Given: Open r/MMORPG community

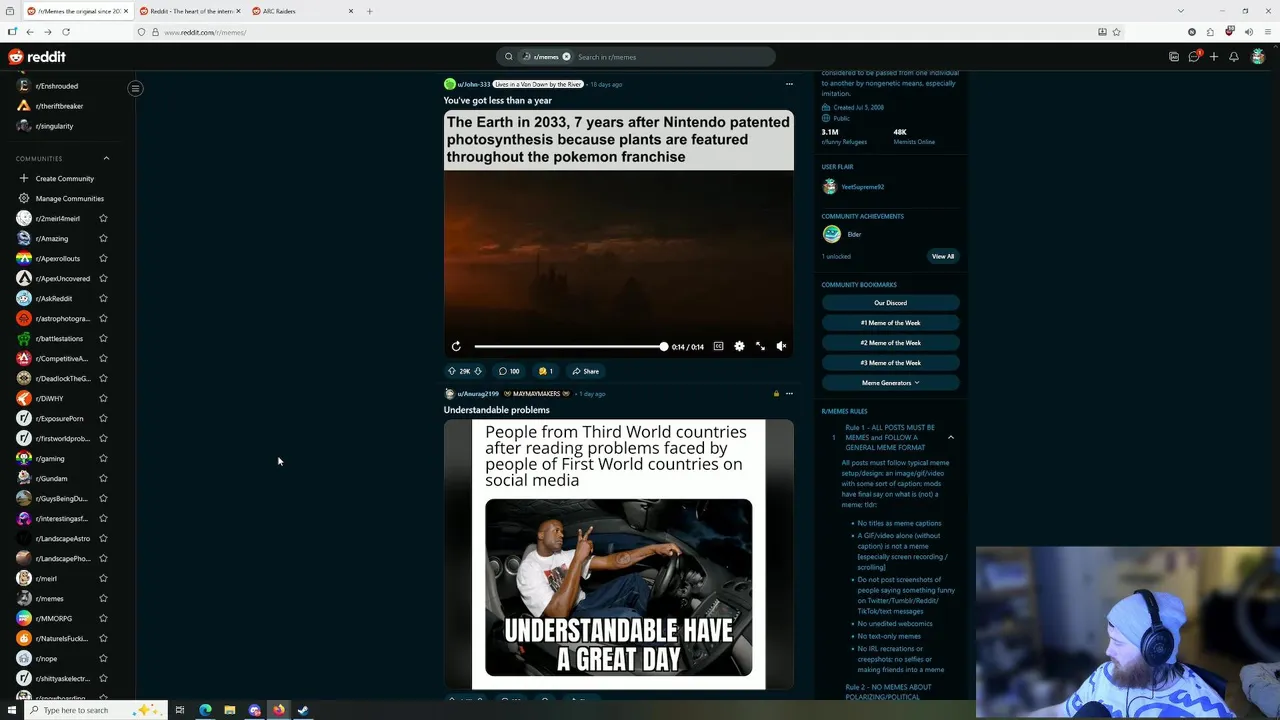Looking at the screenshot, I should (53, 618).
